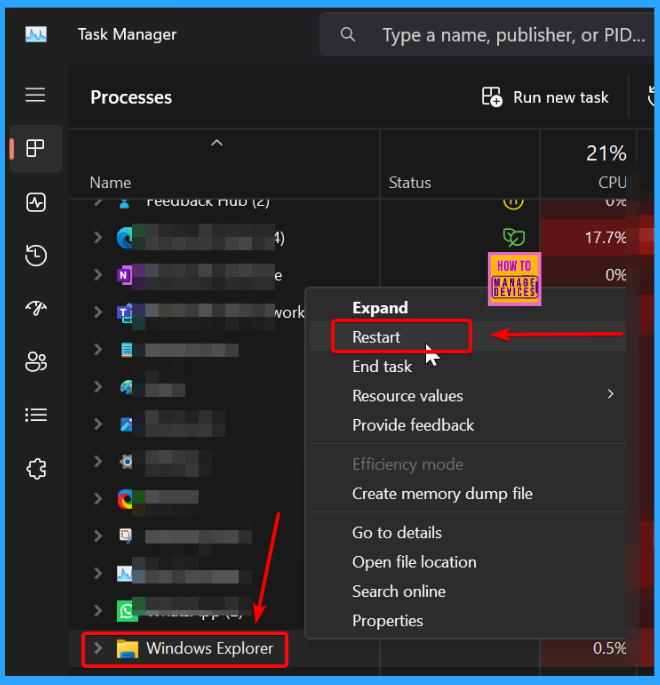This screenshot has height=685, width=660.
Task: Sort by the Status column header
Action: (410, 183)
